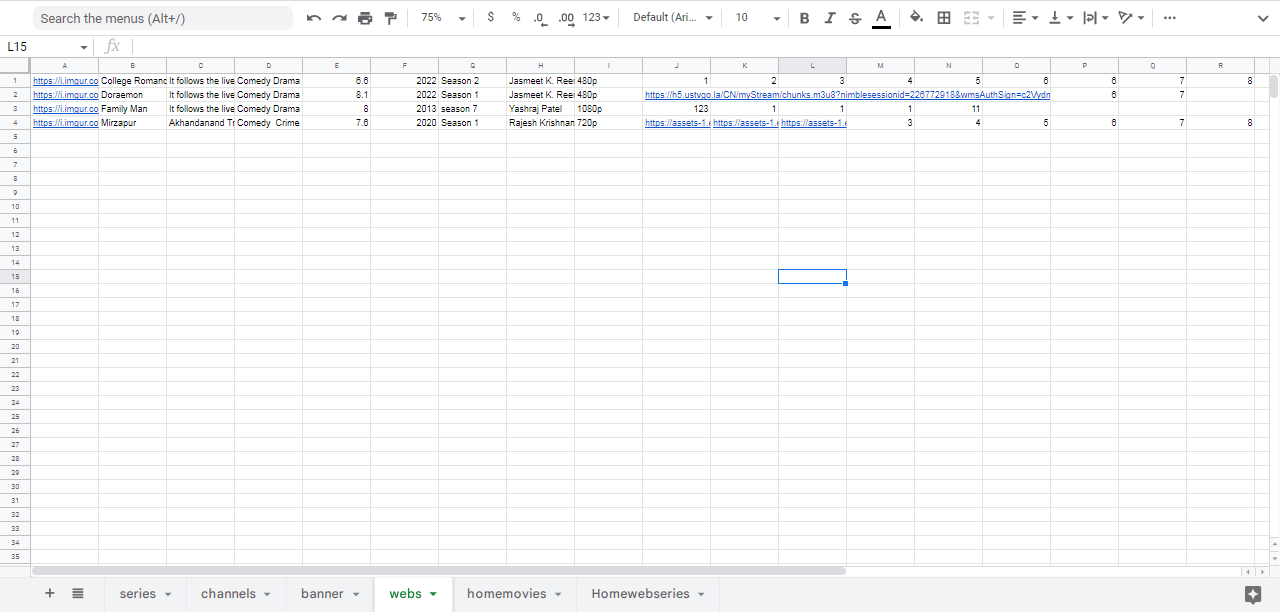Click the add new sheet plus button

[50, 594]
